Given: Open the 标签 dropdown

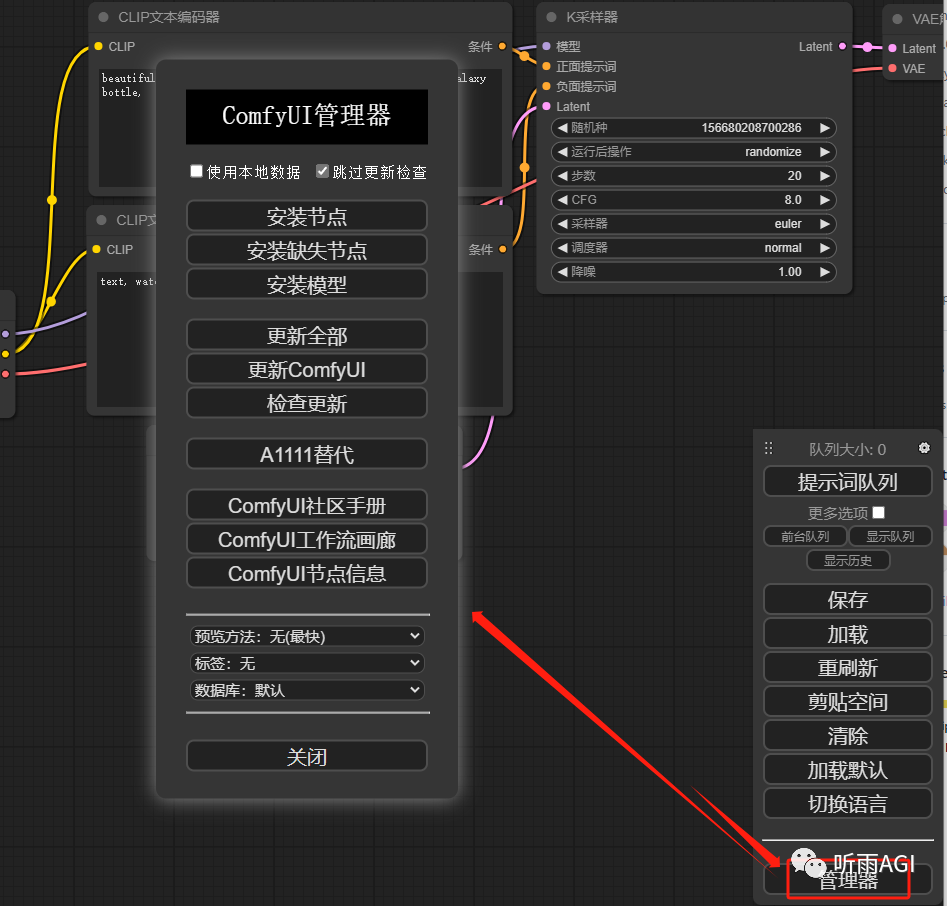Looking at the screenshot, I should (307, 663).
